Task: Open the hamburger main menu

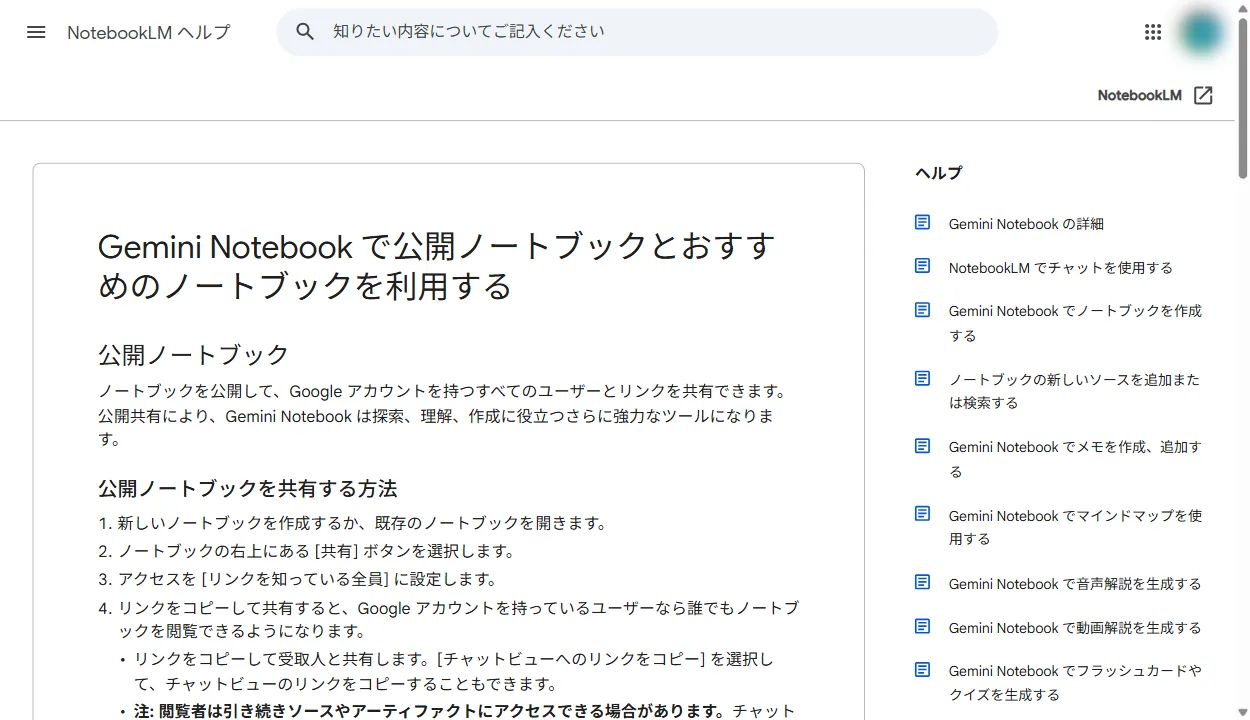Action: pos(36,32)
